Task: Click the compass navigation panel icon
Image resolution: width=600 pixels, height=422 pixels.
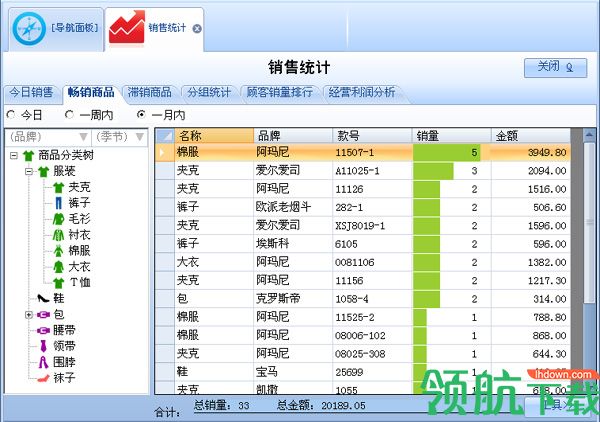Action: [x=29, y=29]
